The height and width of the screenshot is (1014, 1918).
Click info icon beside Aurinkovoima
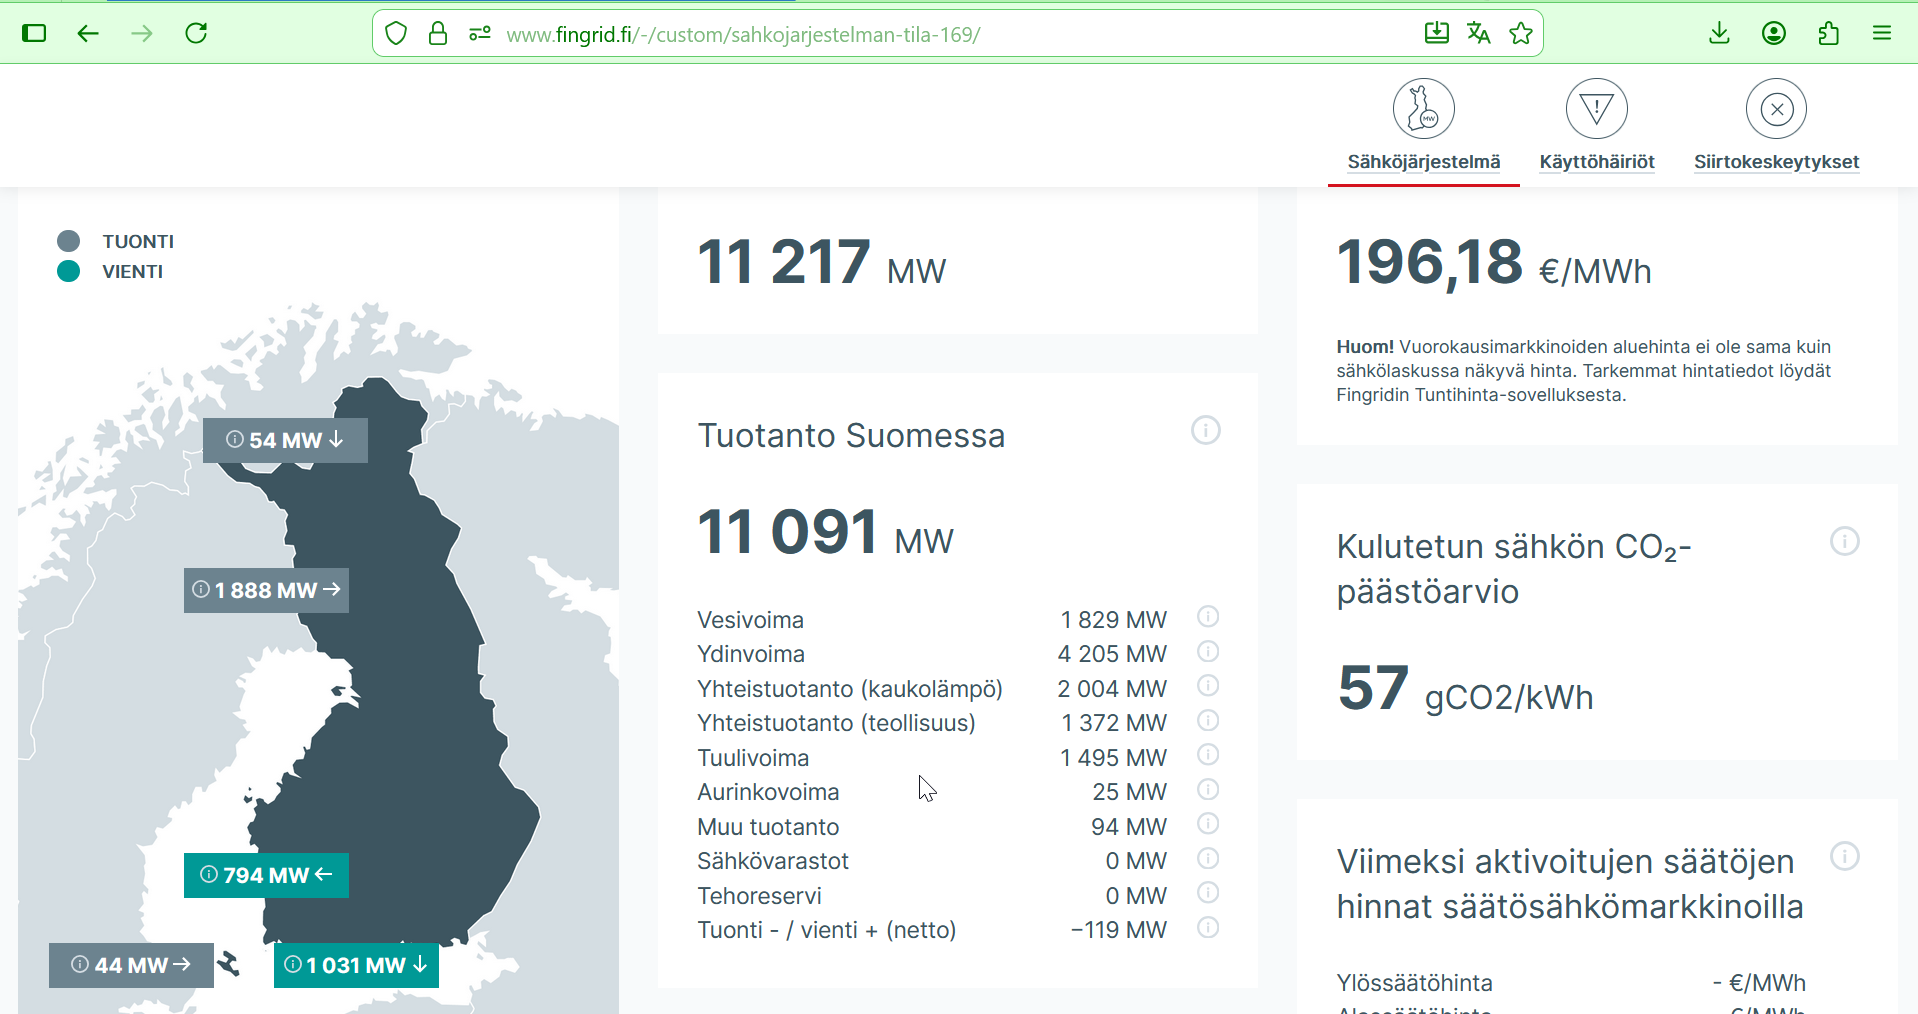click(1208, 790)
